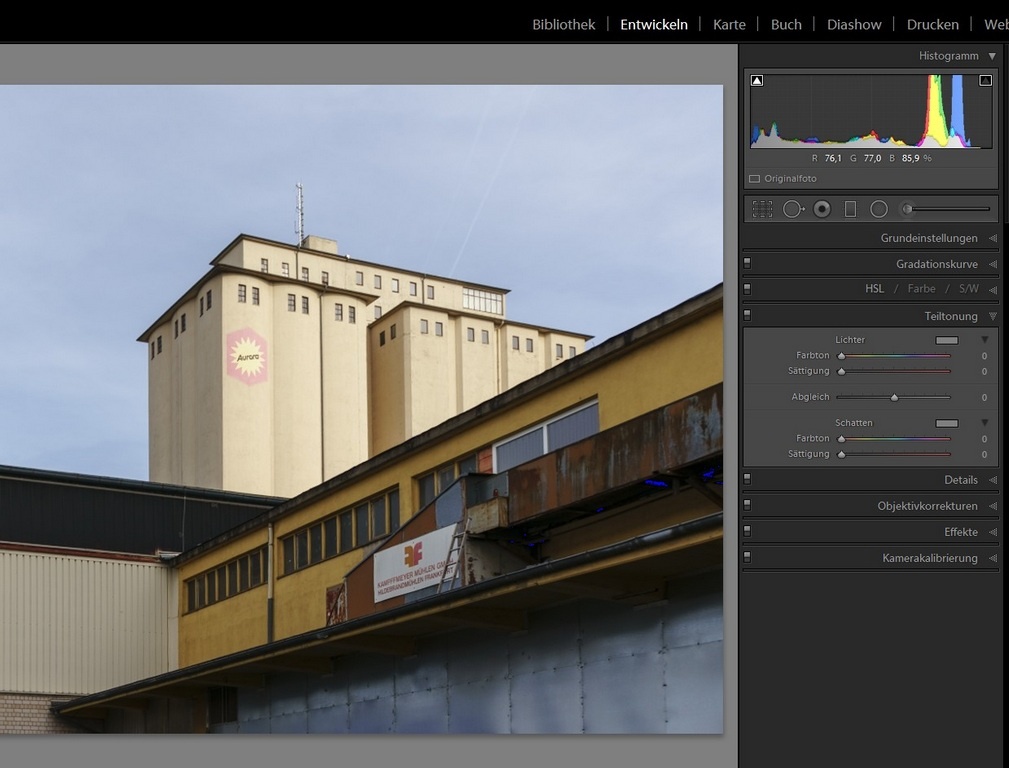Image resolution: width=1009 pixels, height=768 pixels.
Task: Toggle the Teiltonung panel on/off switch
Action: pyautogui.click(x=747, y=316)
